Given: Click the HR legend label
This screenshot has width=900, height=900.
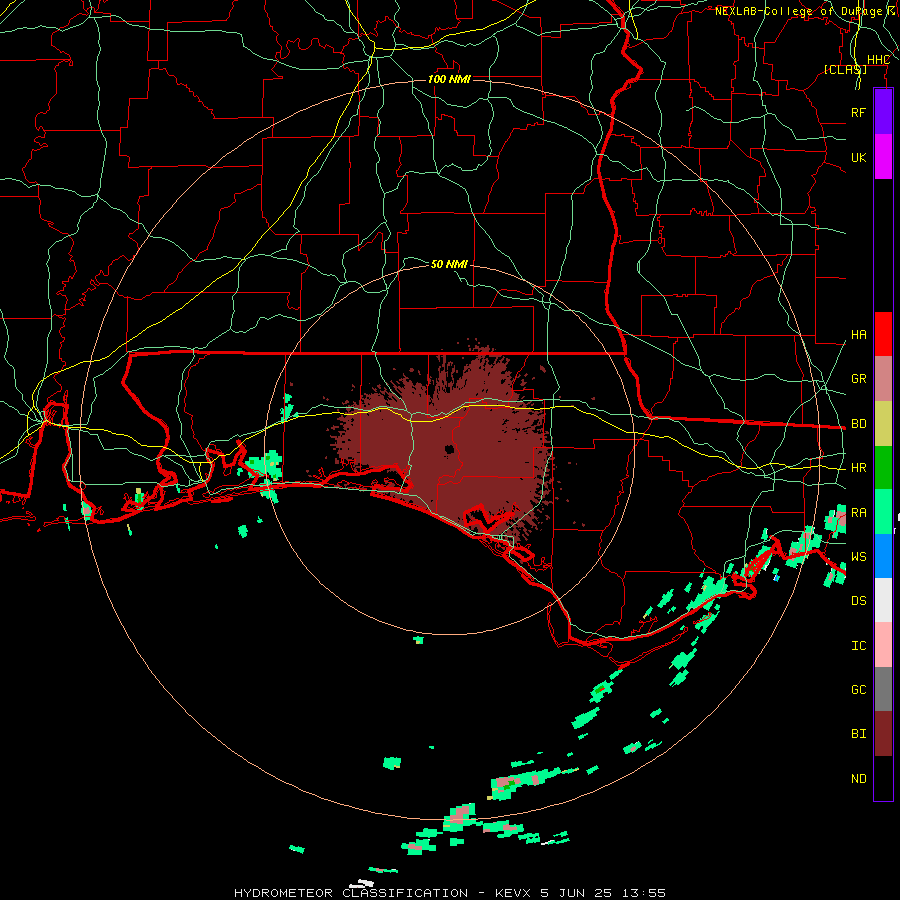Looking at the screenshot, I should [858, 468].
